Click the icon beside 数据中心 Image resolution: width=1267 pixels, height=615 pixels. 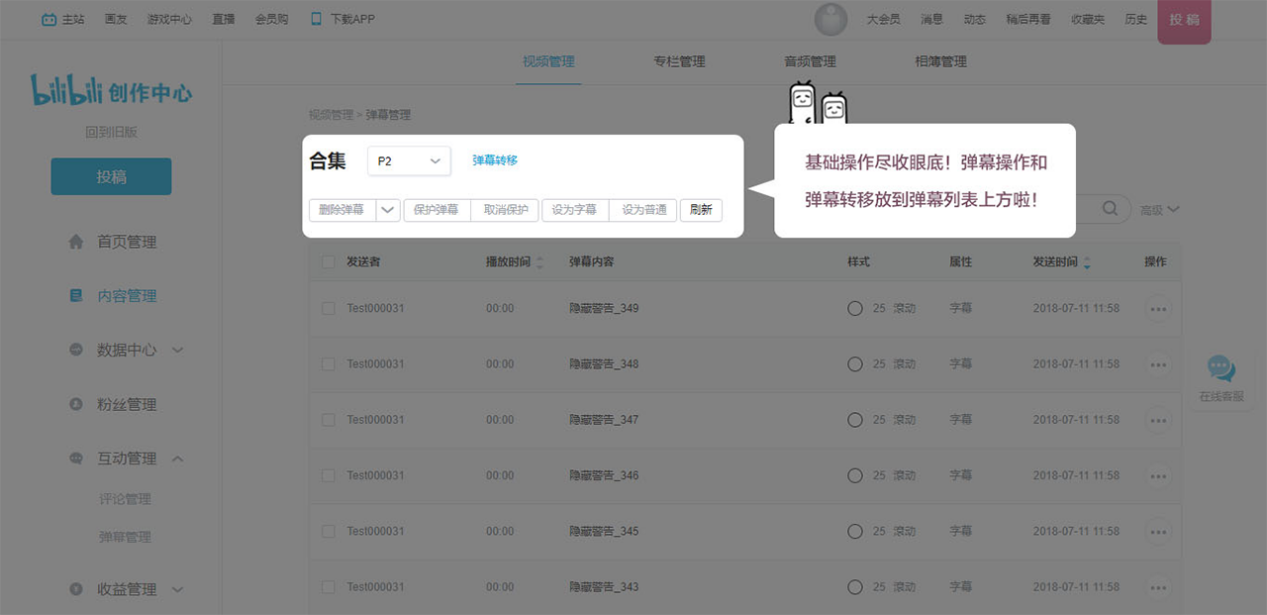coord(76,350)
